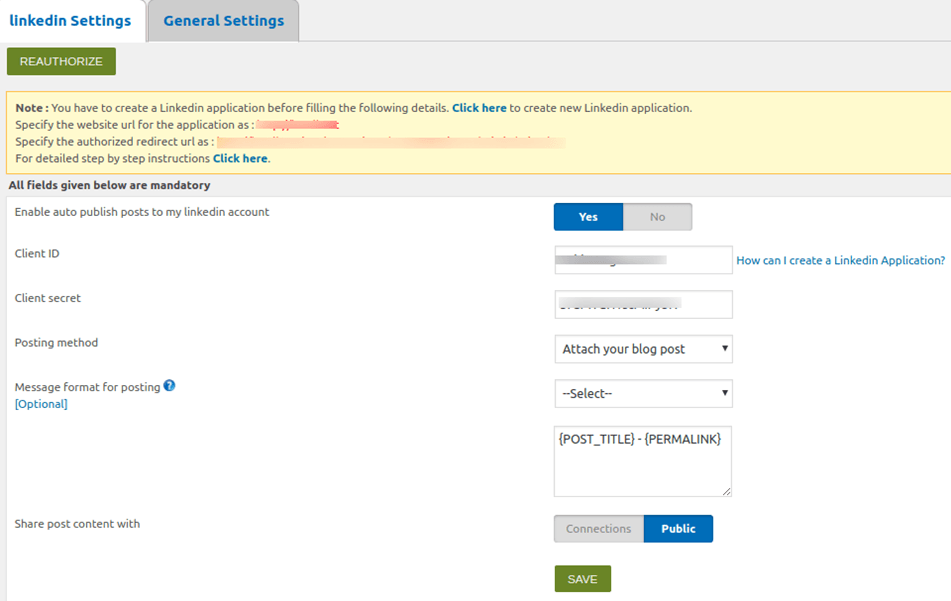951x601 pixels.
Task: Share post content with Public
Action: (x=678, y=528)
